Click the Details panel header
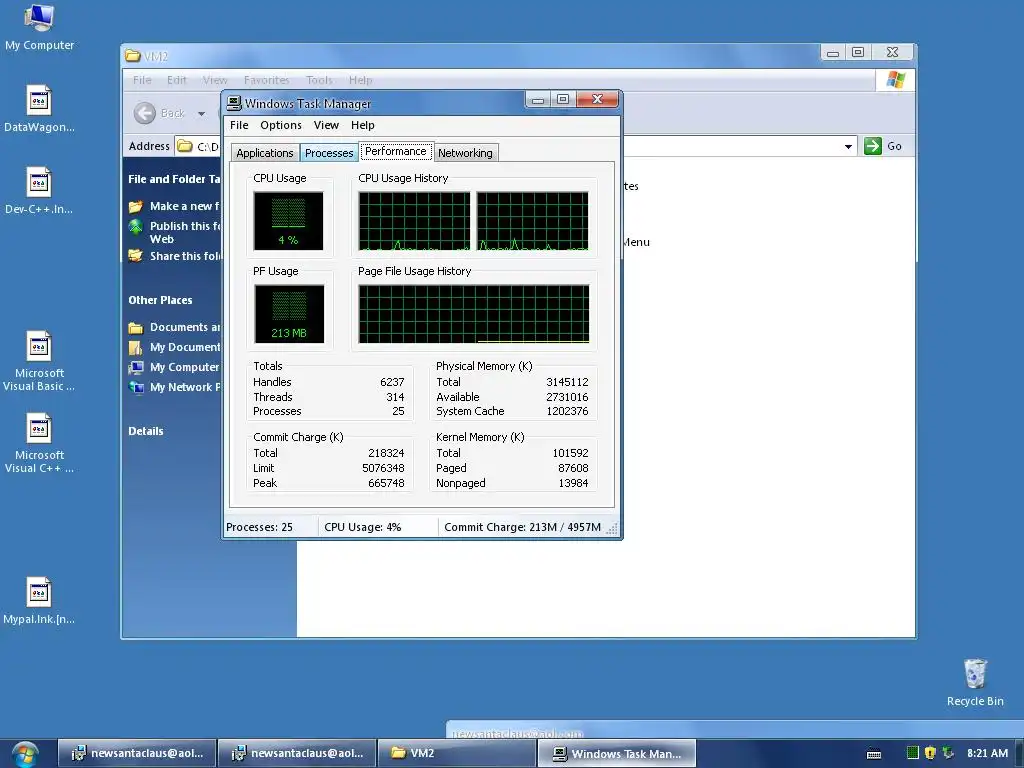Screen dimensions: 1024x768 point(146,431)
